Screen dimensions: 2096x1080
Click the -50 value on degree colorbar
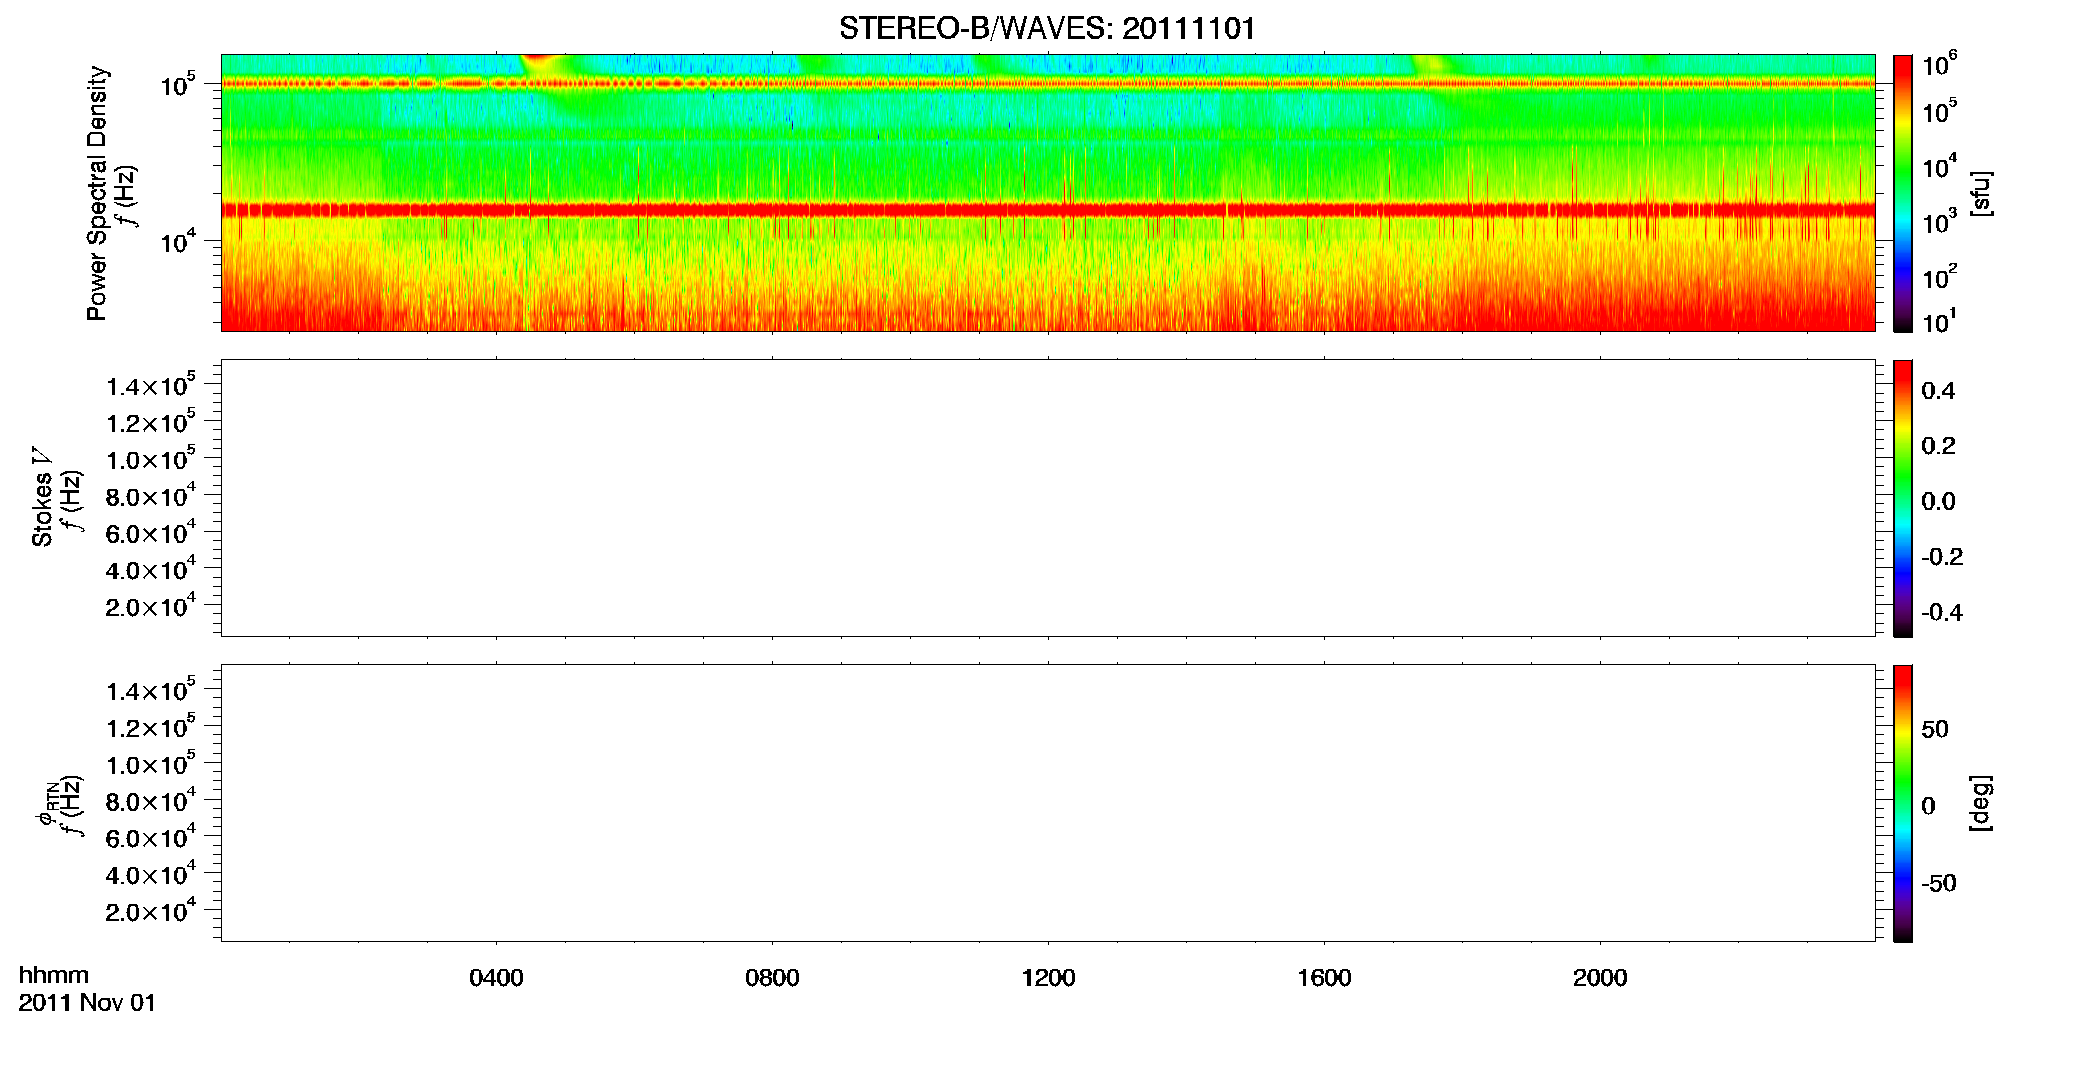1939,884
